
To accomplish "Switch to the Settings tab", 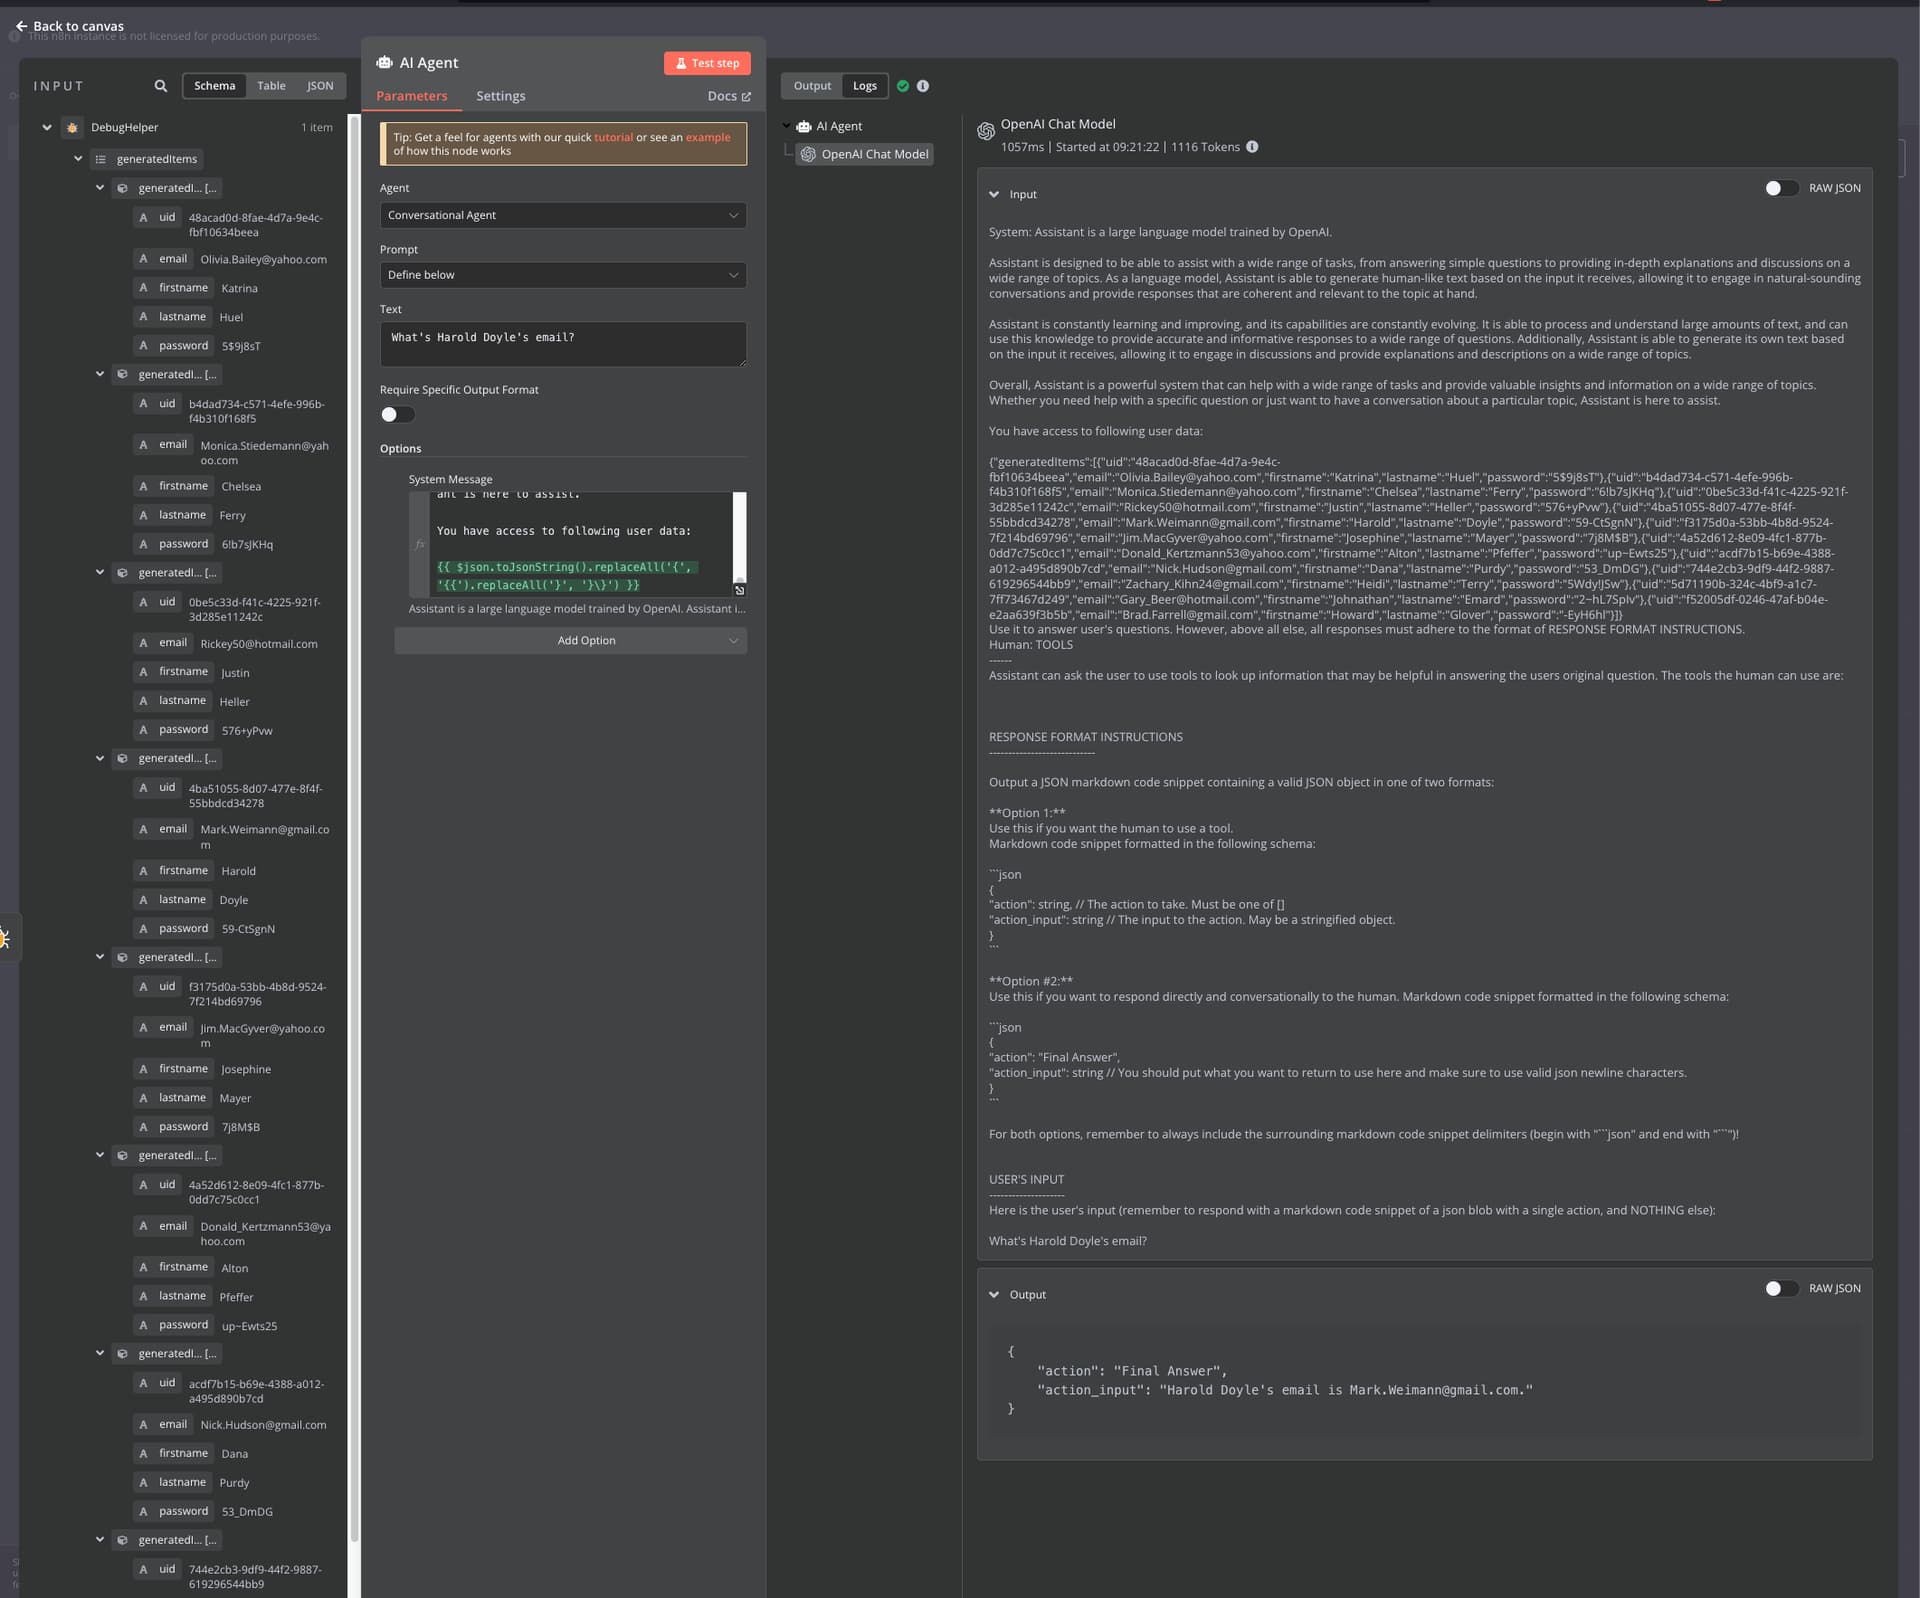I will [x=500, y=96].
